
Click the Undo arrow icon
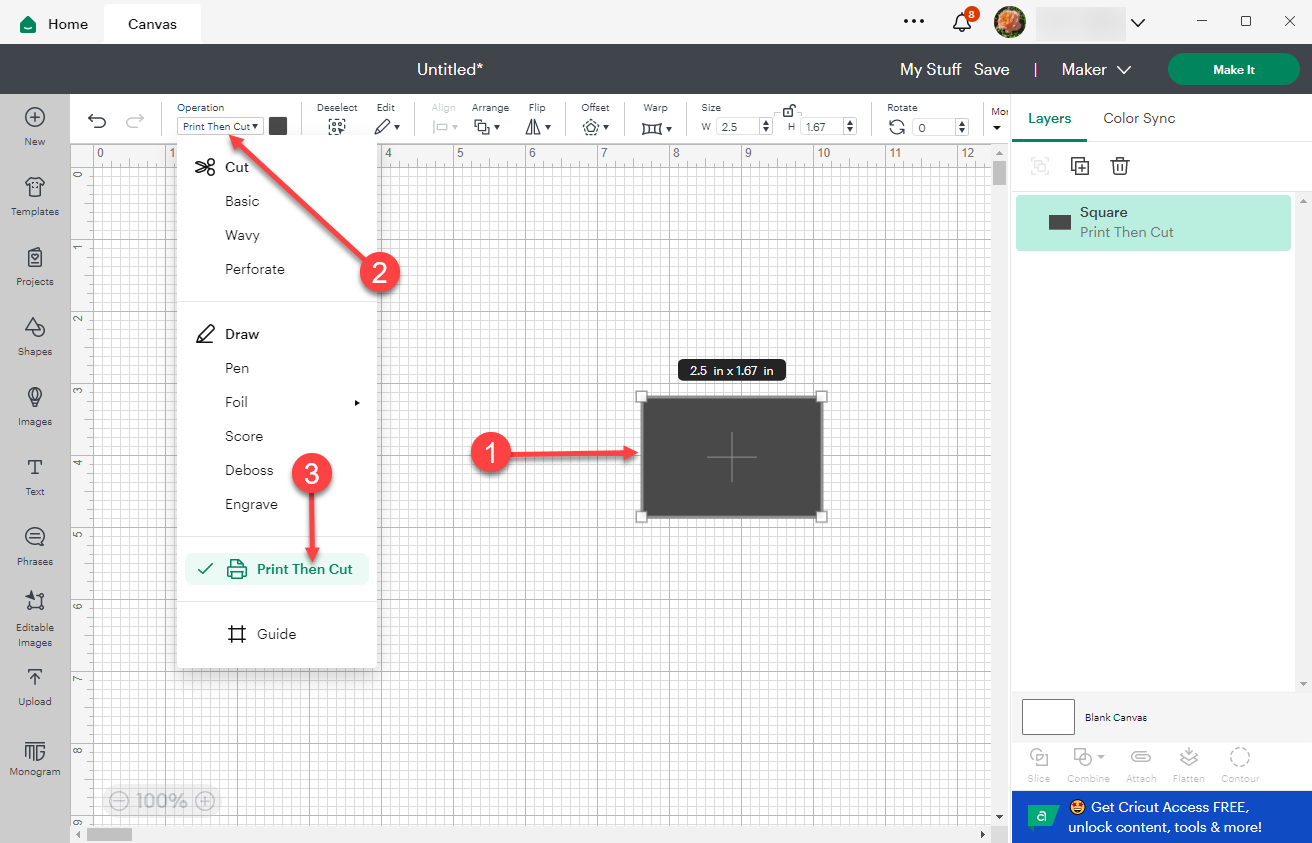coord(97,121)
